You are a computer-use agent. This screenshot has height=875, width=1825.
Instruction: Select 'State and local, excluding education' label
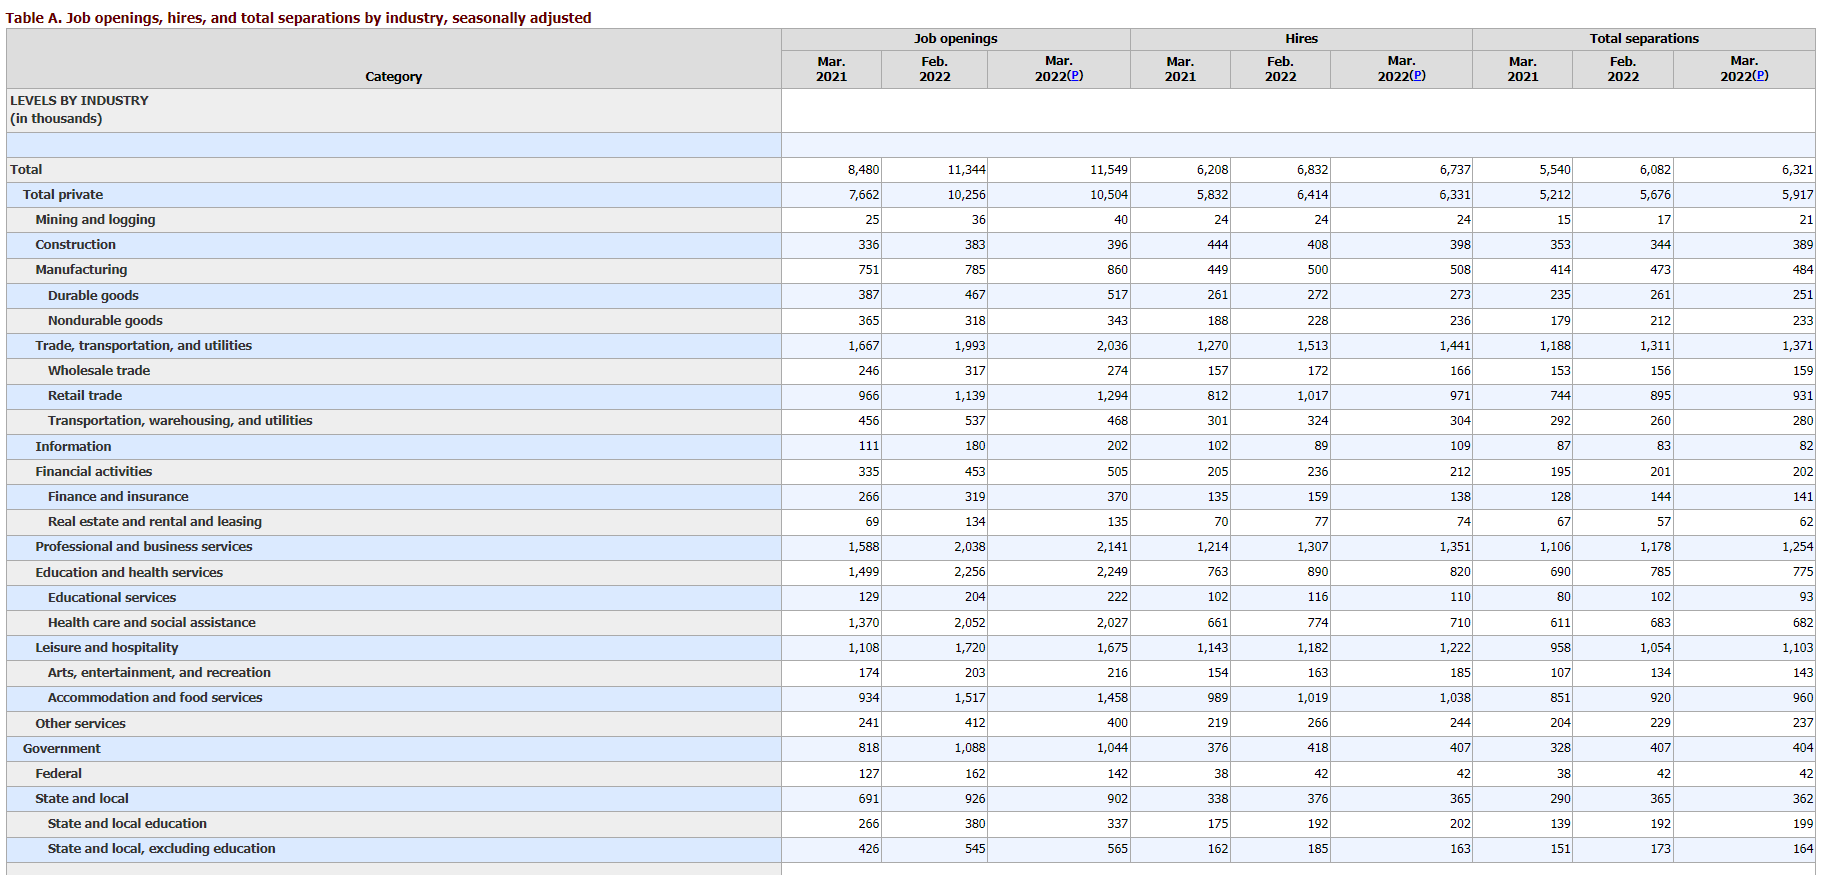coord(162,849)
